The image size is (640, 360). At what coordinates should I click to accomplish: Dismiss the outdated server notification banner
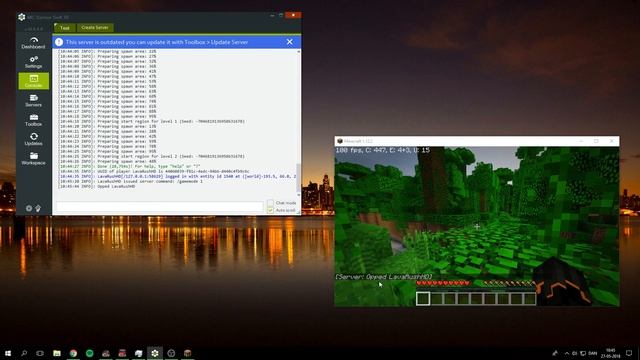pos(289,42)
